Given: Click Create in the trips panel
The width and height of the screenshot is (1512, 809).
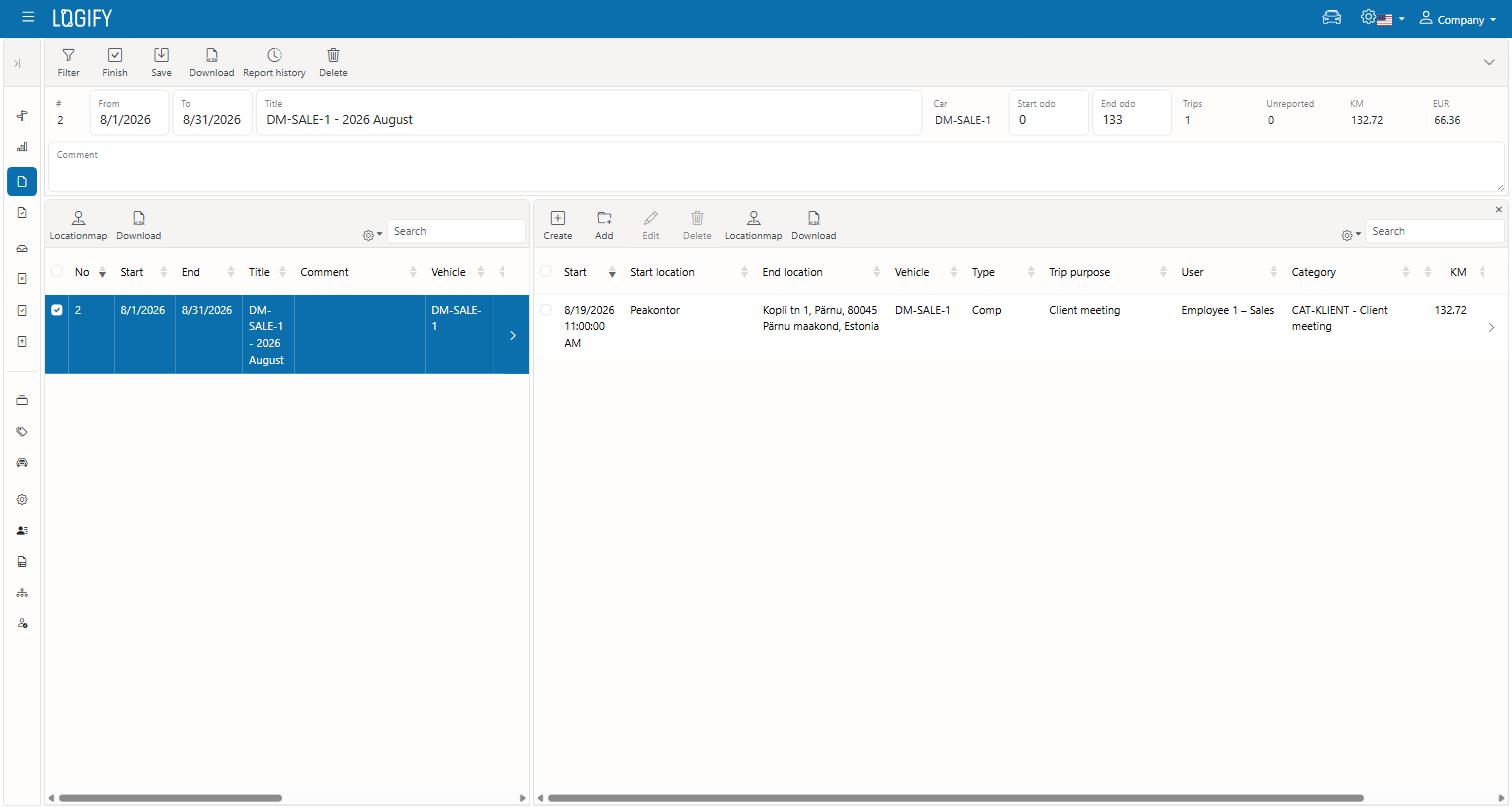Looking at the screenshot, I should tap(558, 225).
